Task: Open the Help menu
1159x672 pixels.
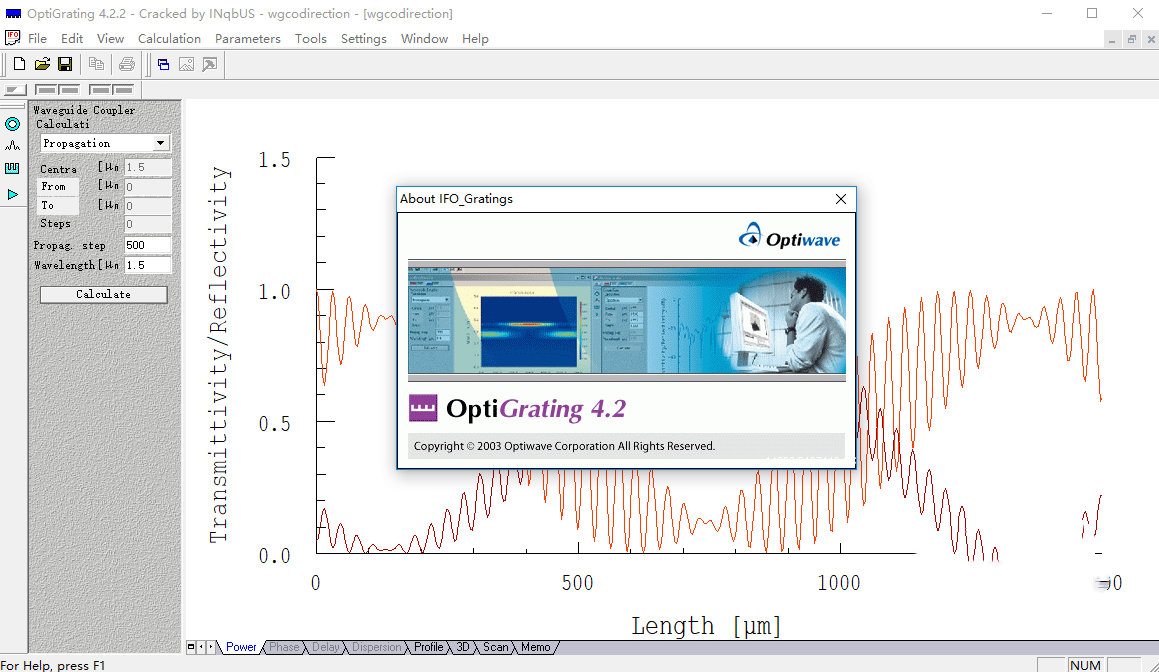Action: pos(475,38)
